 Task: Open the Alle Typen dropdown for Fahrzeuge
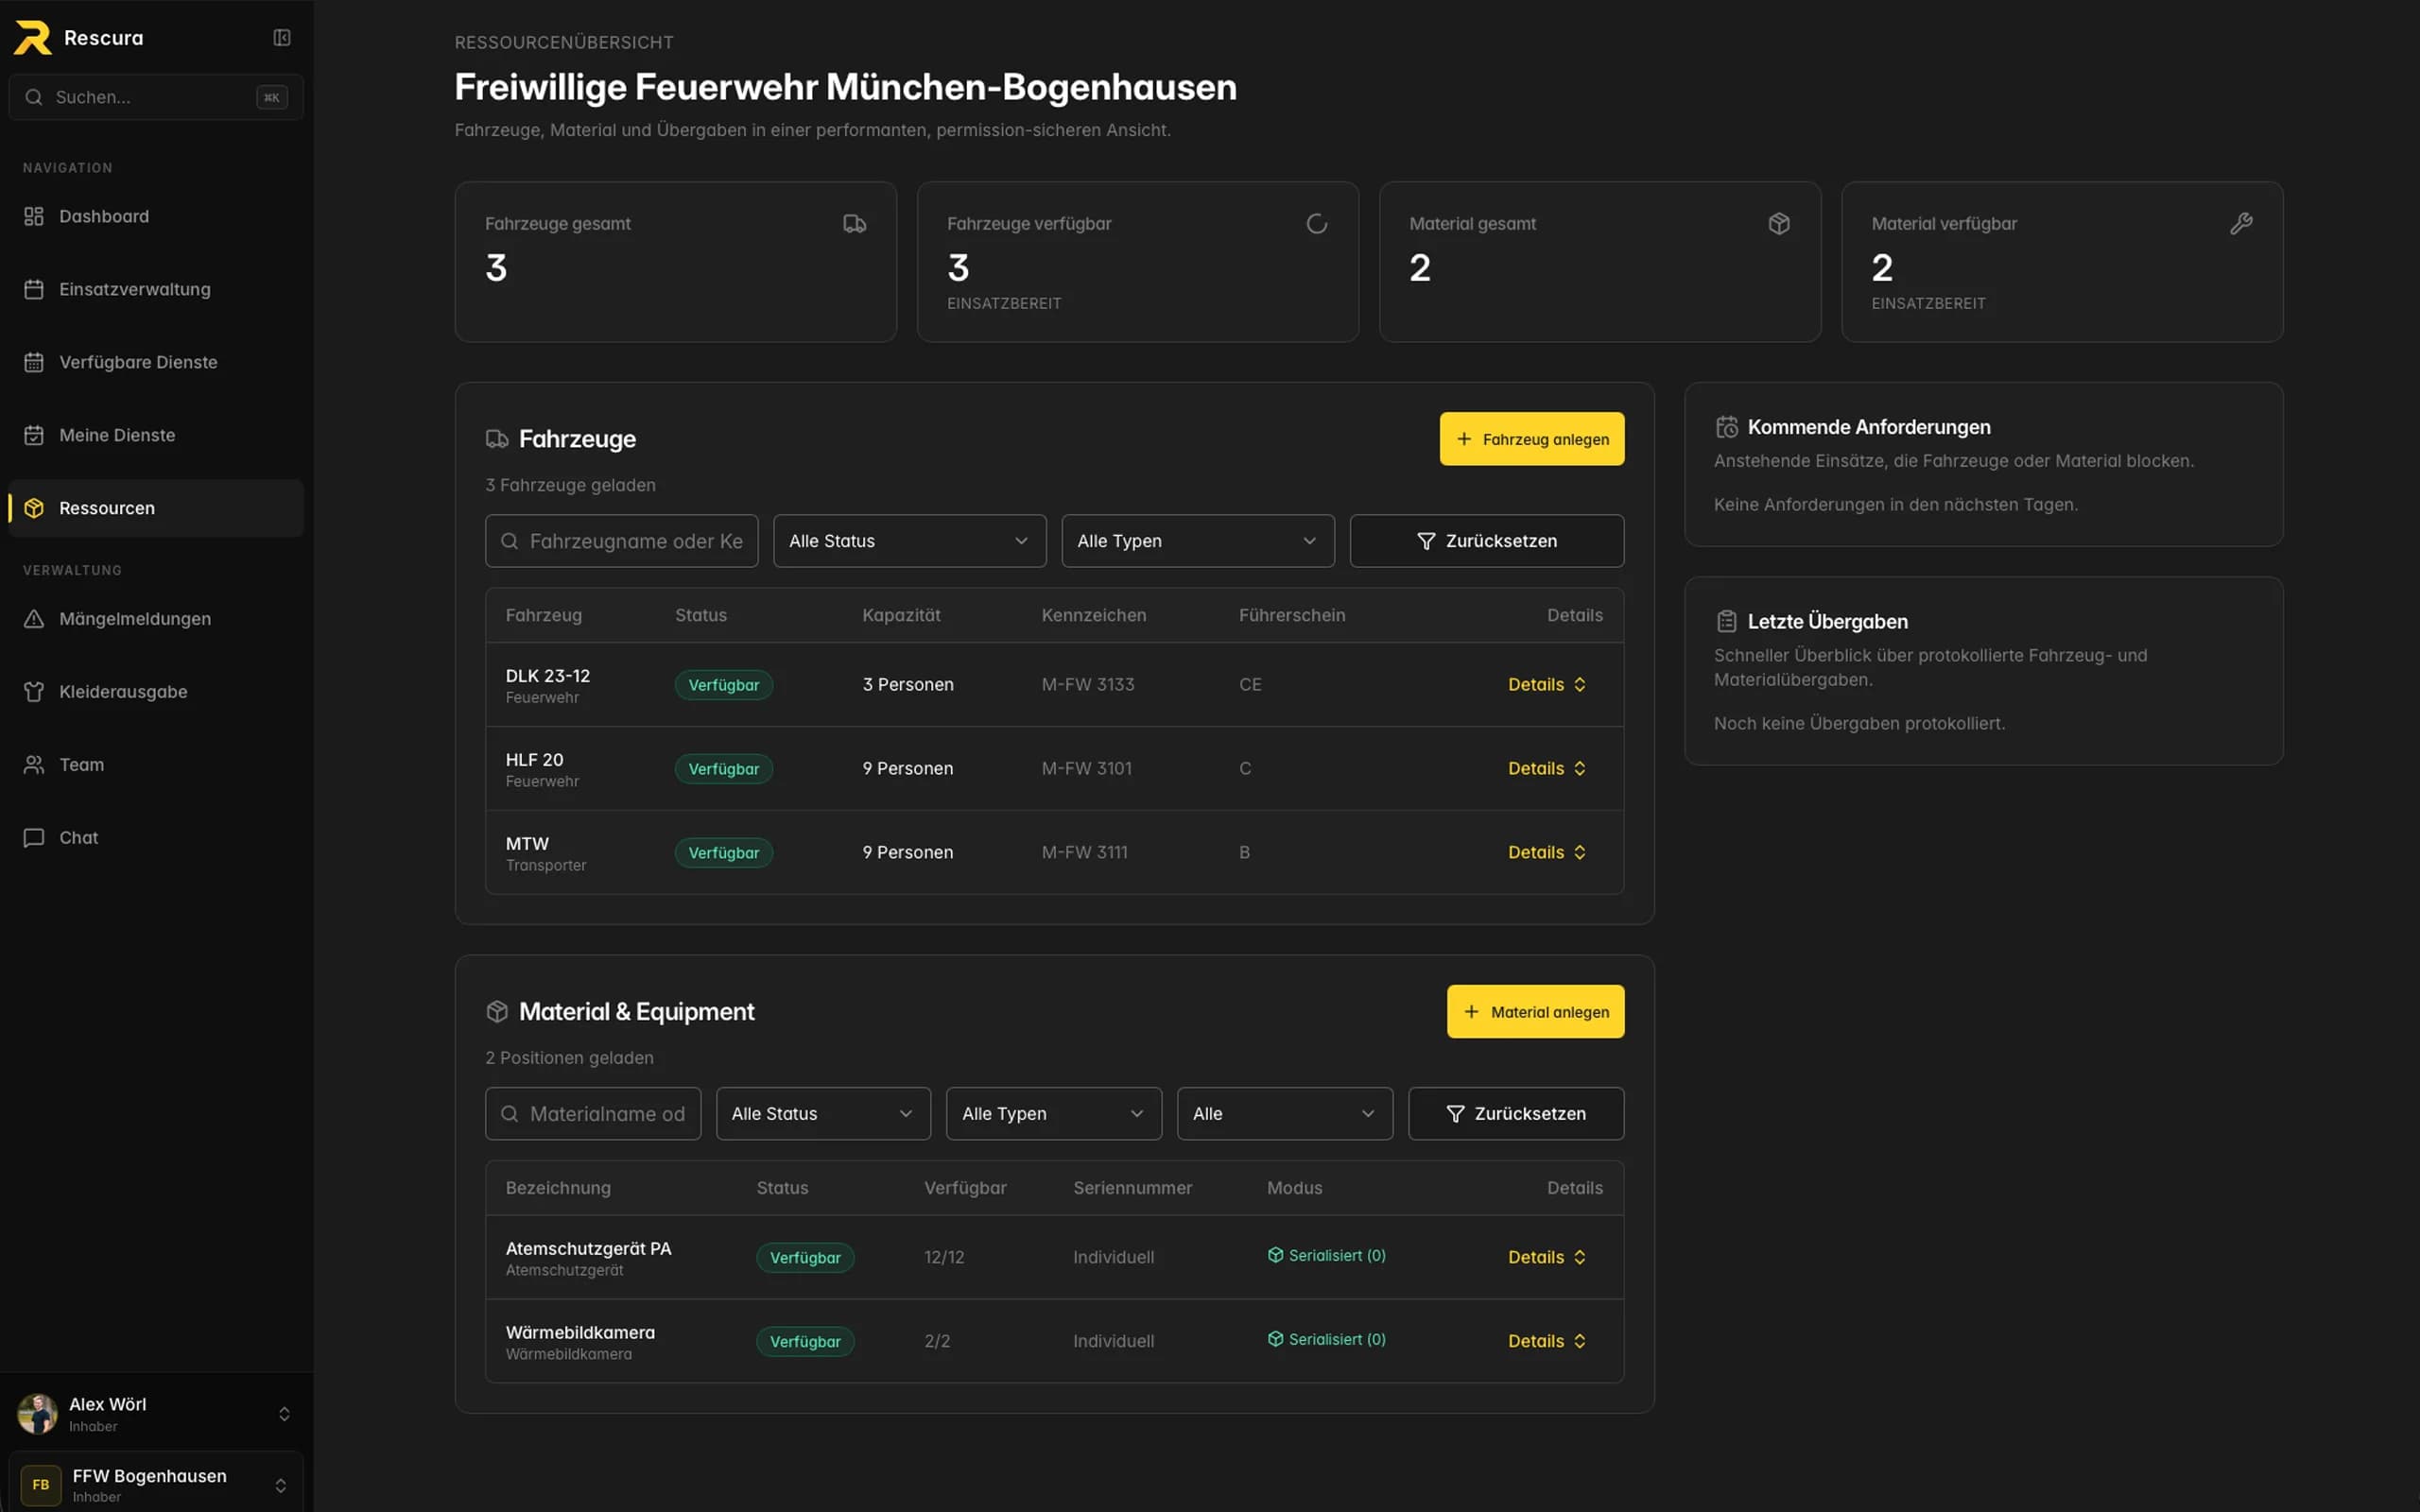pos(1197,541)
